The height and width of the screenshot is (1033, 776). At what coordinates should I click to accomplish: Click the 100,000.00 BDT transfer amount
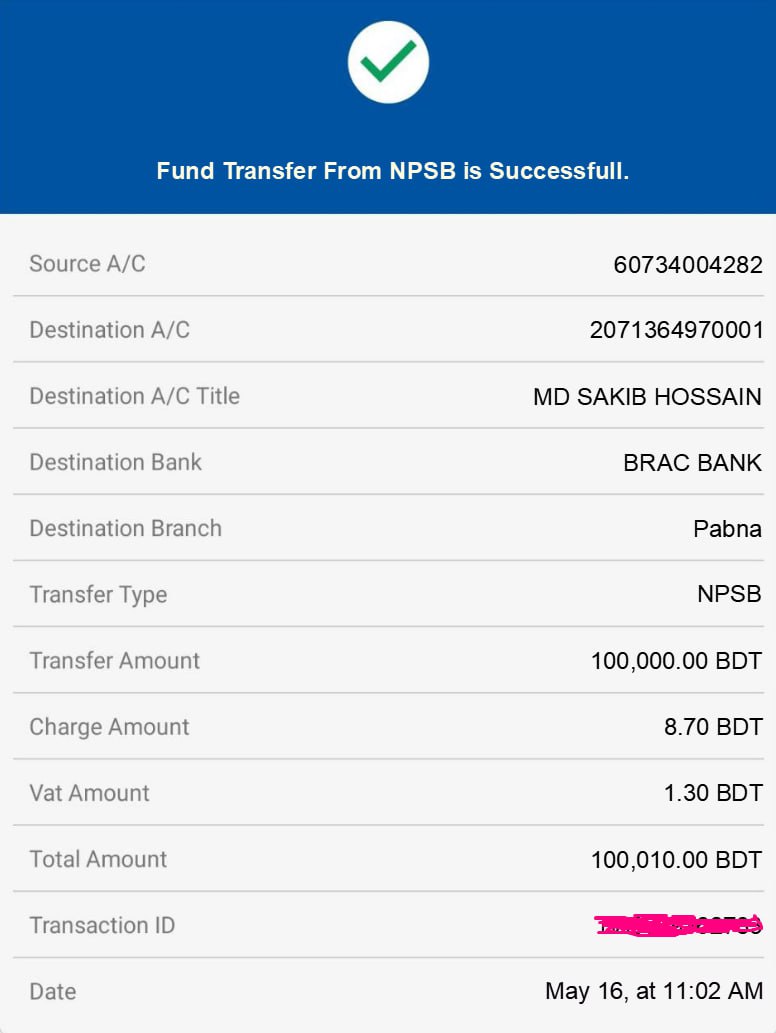[x=676, y=661]
